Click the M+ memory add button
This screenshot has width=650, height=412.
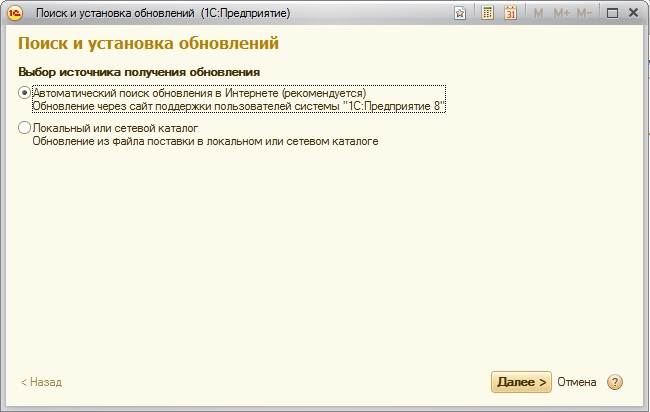[560, 14]
